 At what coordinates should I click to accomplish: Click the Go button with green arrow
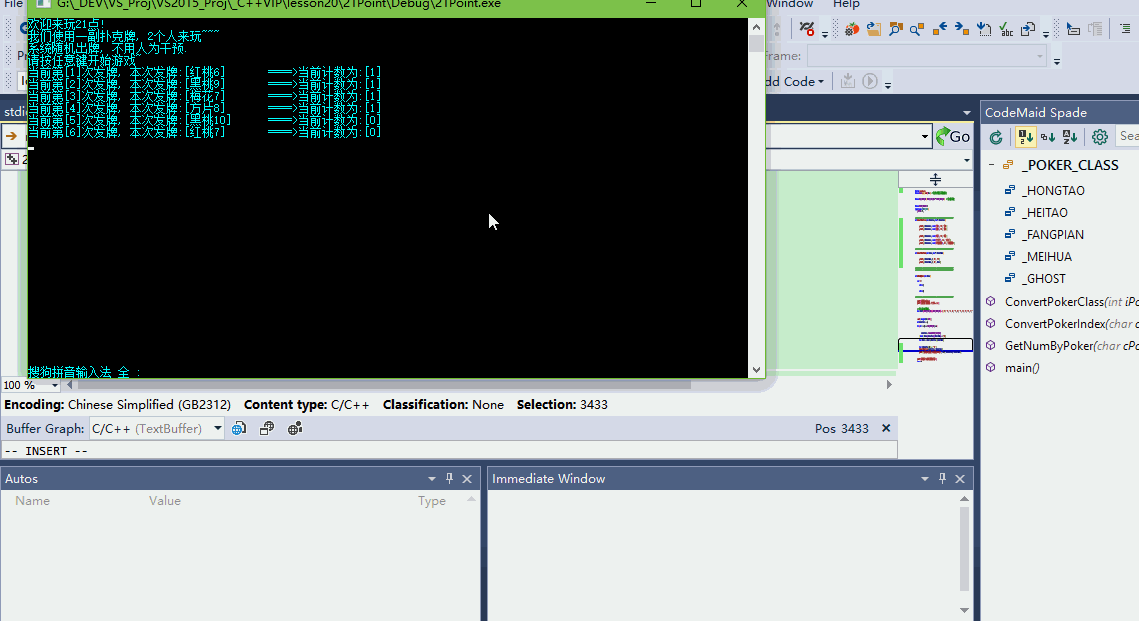click(953, 136)
